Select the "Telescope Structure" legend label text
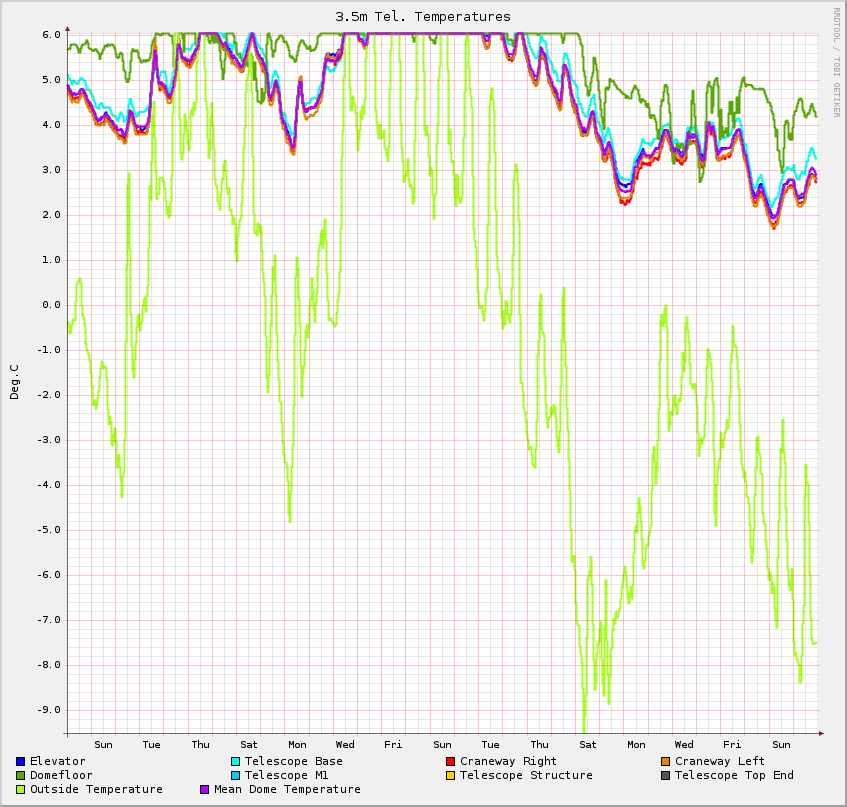847x807 pixels. coord(526,775)
